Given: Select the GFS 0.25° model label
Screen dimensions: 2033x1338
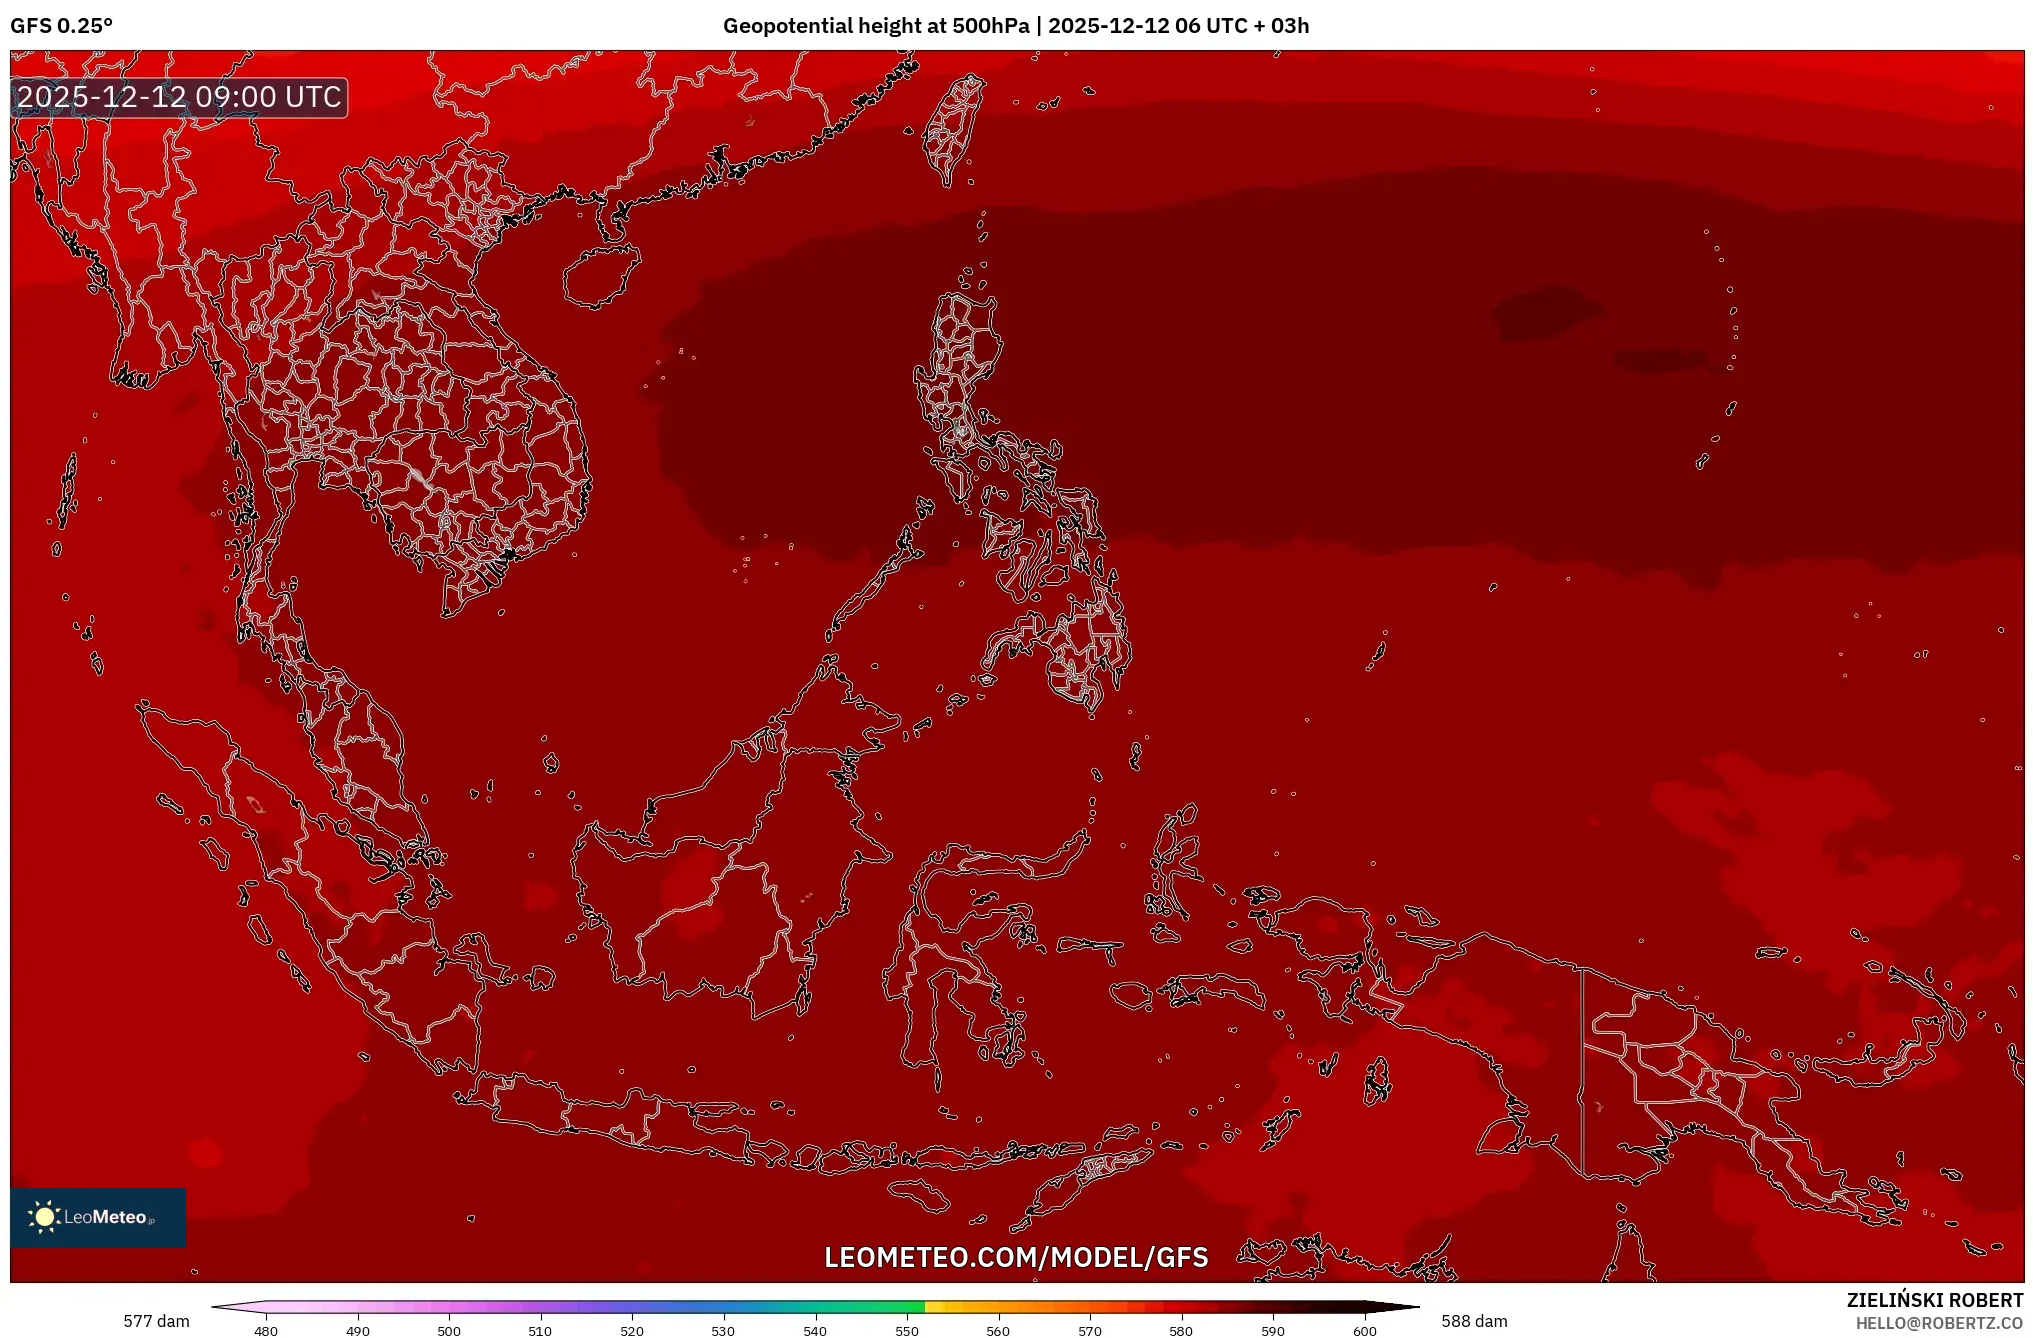Looking at the screenshot, I should pyautogui.click(x=62, y=26).
